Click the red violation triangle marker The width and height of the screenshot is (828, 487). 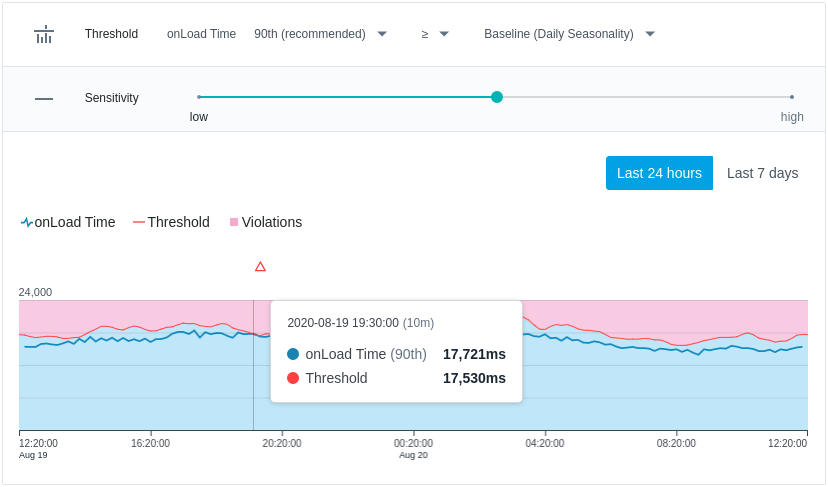260,267
